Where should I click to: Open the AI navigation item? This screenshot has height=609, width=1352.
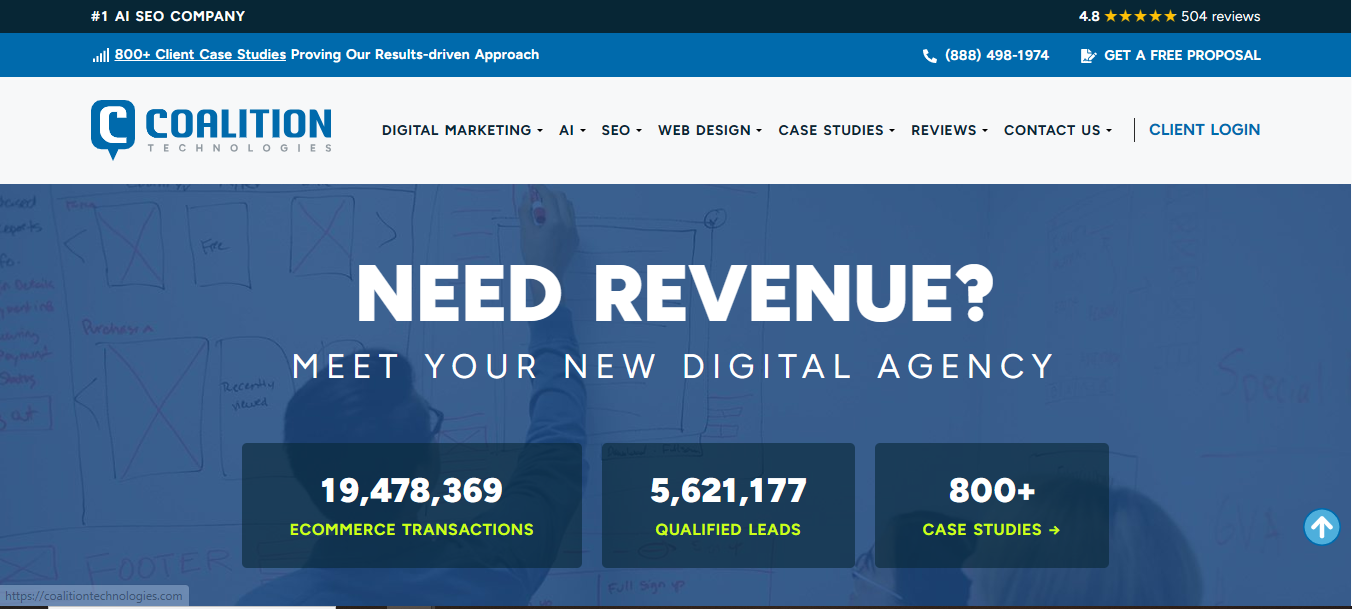pos(572,130)
